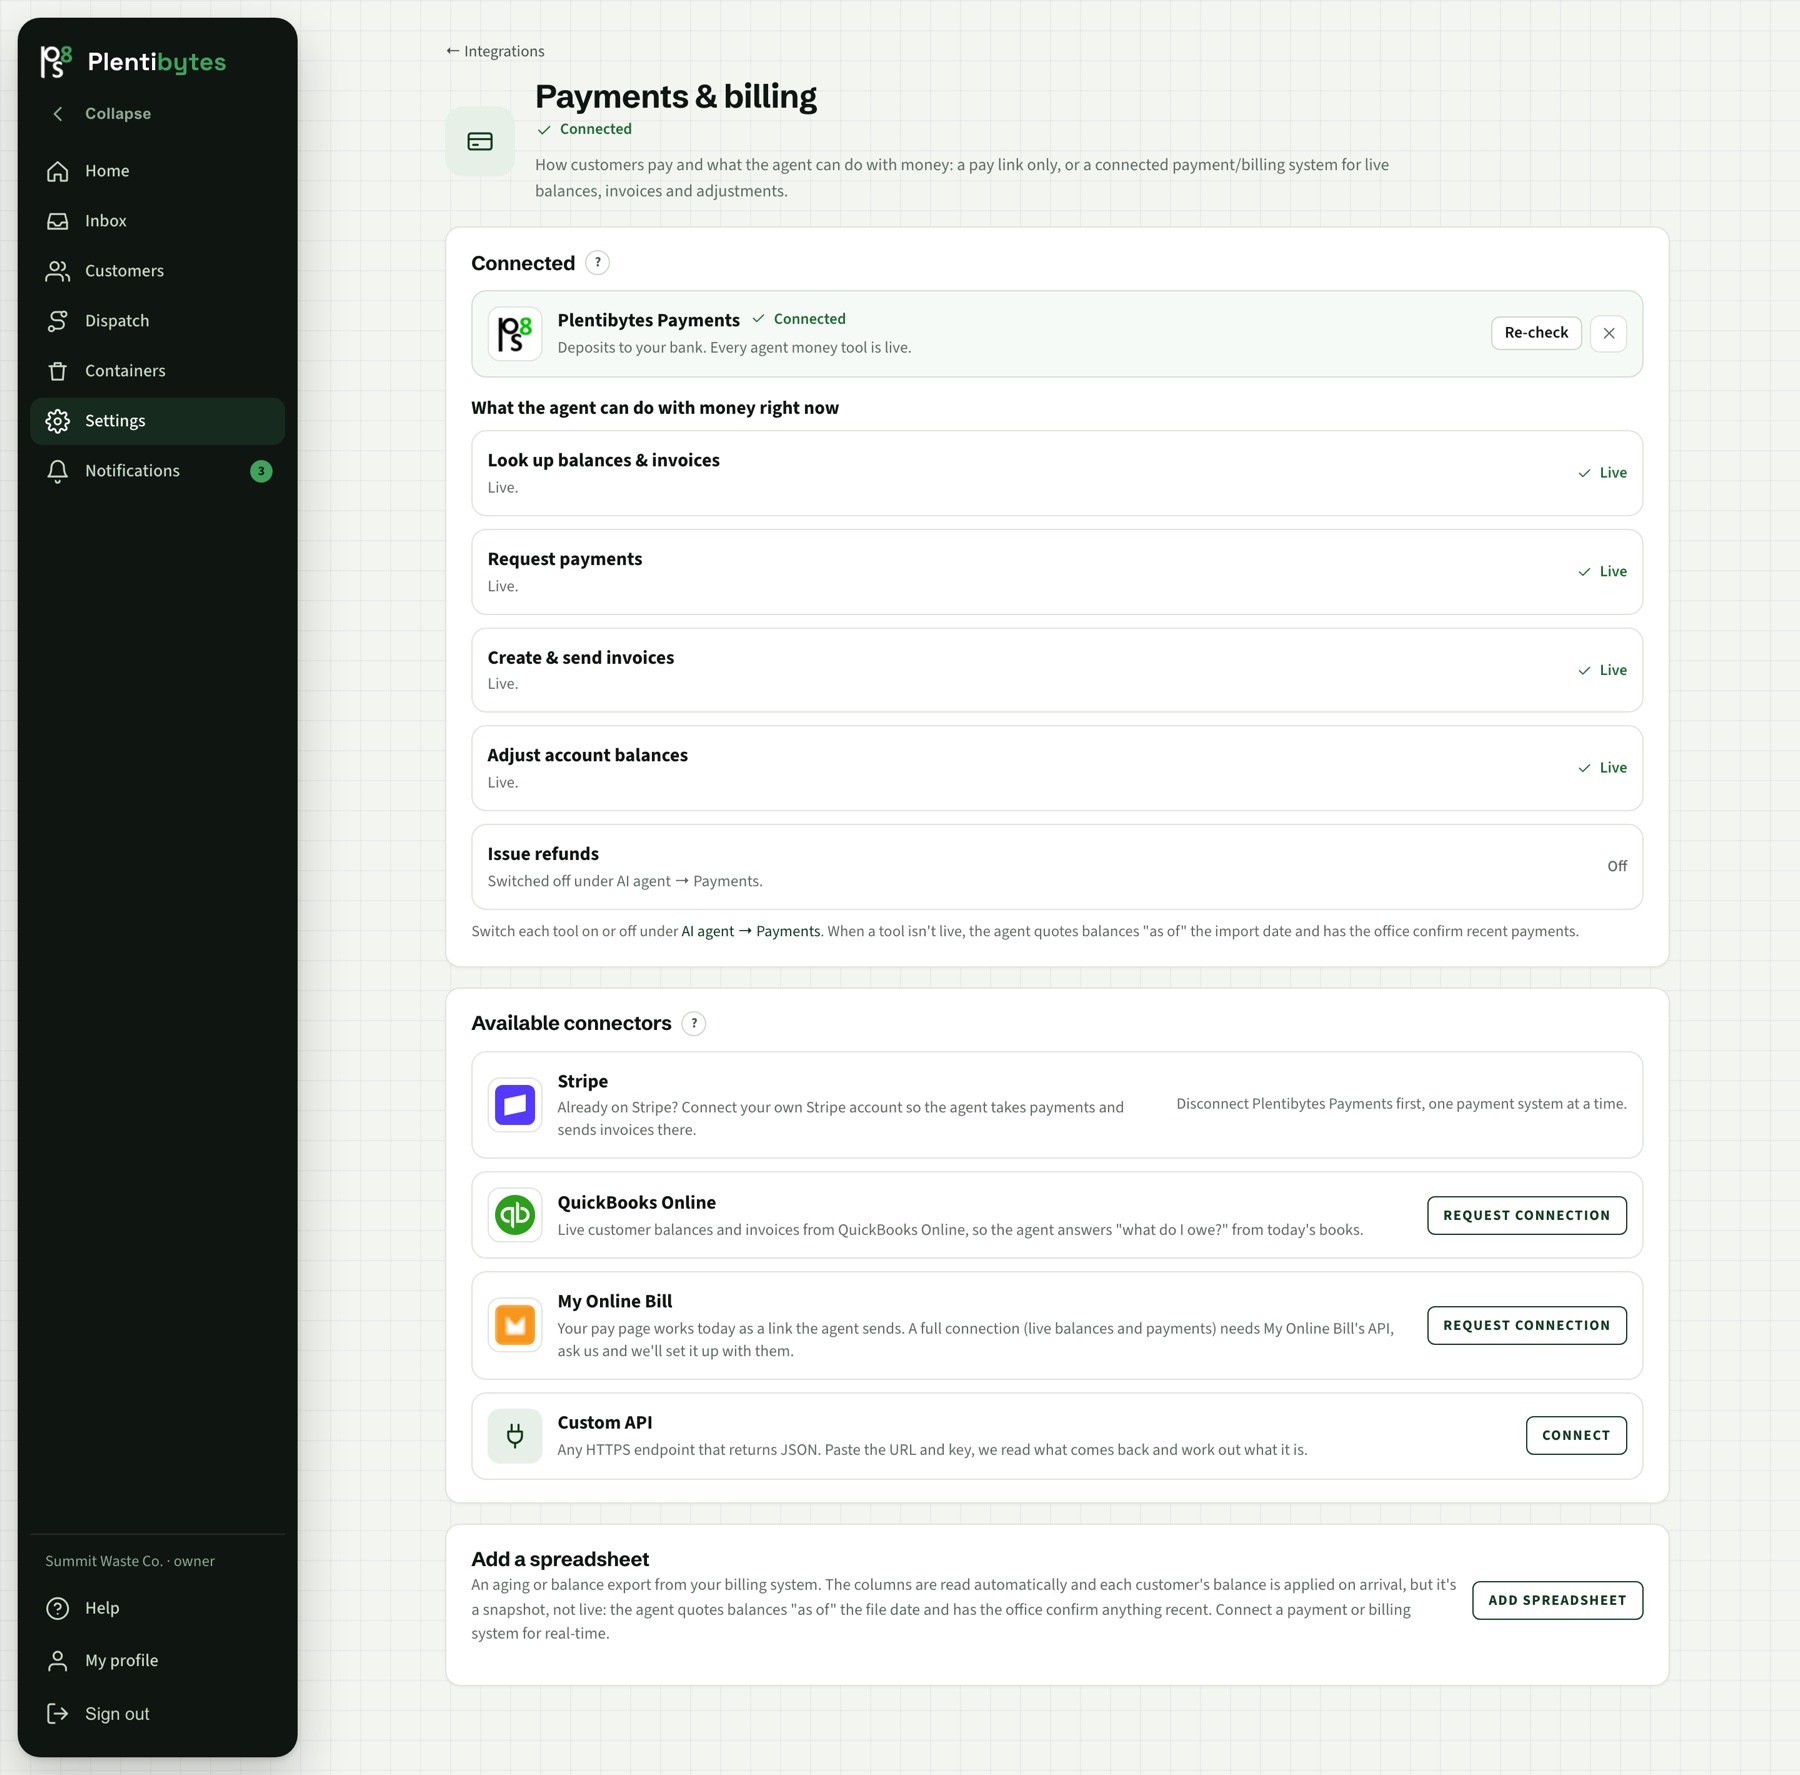1800x1775 pixels.
Task: Open the Inbox page
Action: click(157, 221)
